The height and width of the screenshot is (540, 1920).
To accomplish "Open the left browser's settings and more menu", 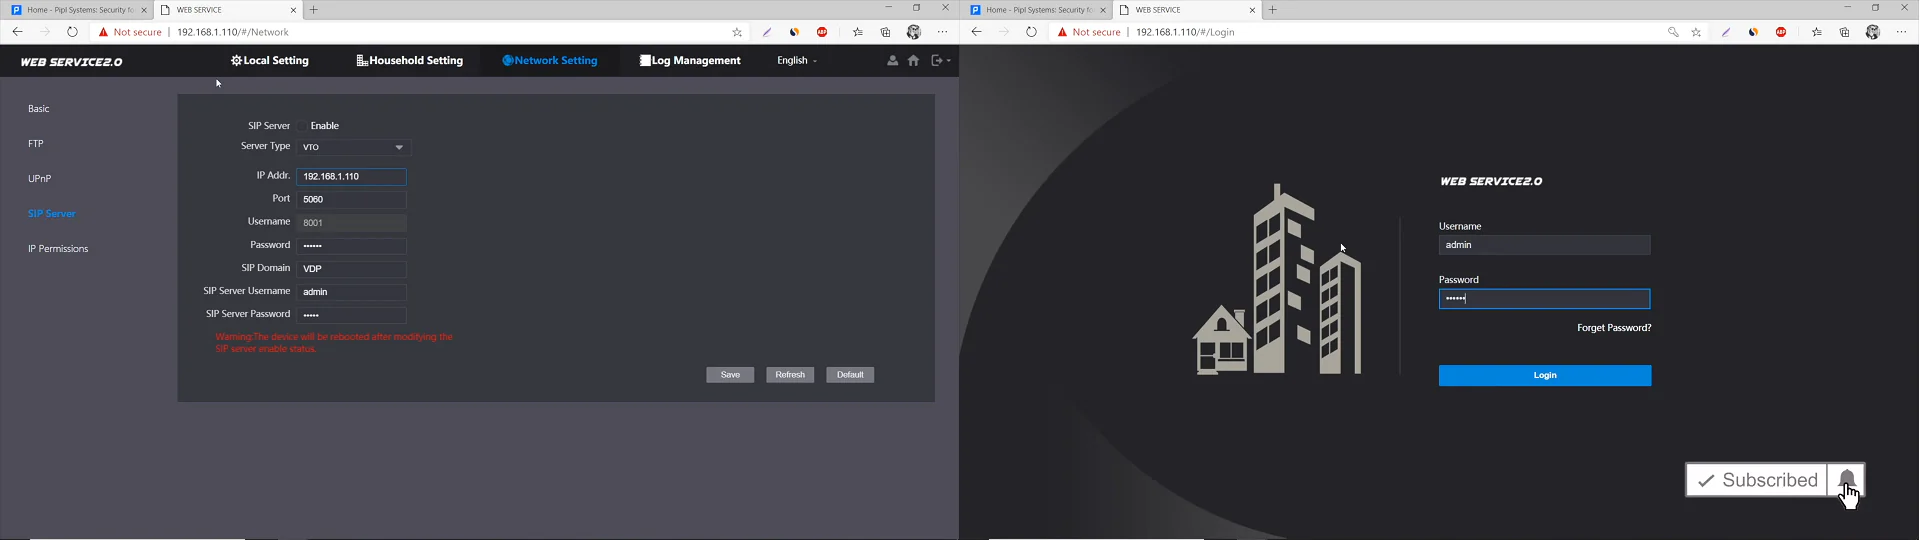I will tap(942, 32).
